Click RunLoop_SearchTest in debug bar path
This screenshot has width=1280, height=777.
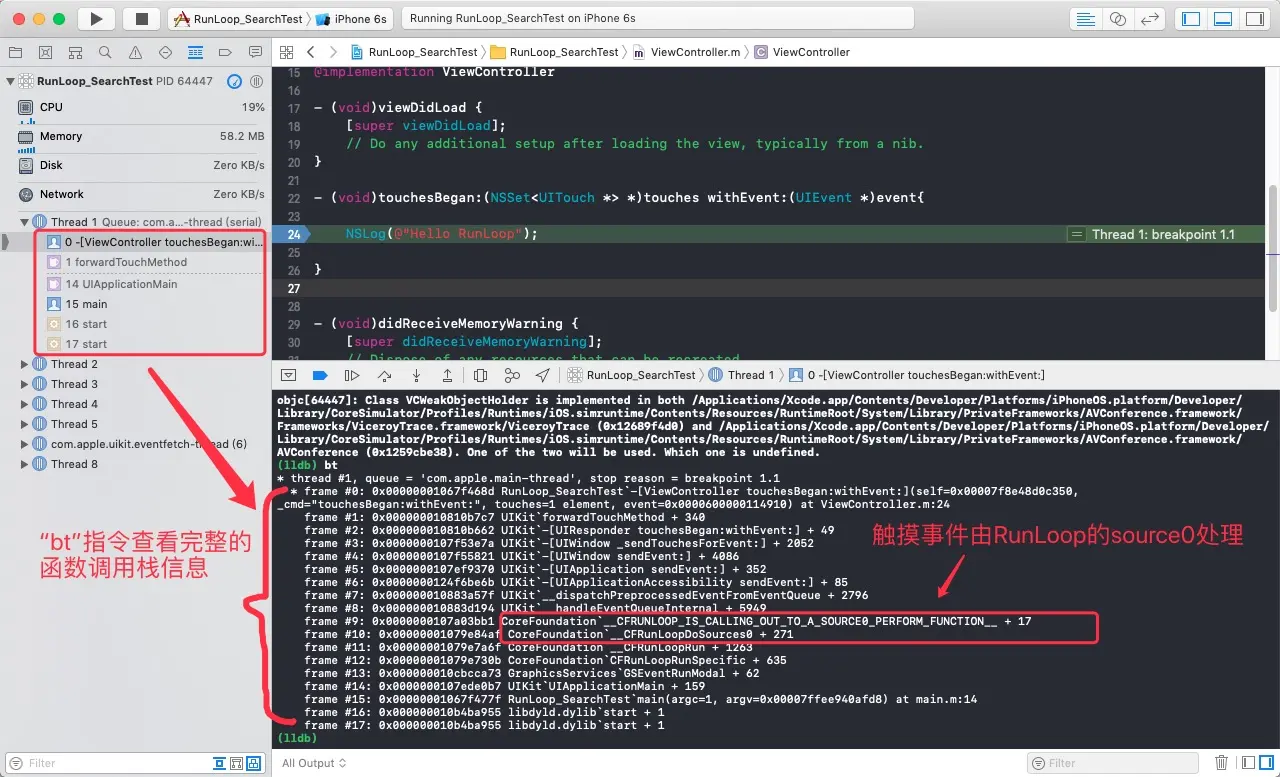(632, 375)
